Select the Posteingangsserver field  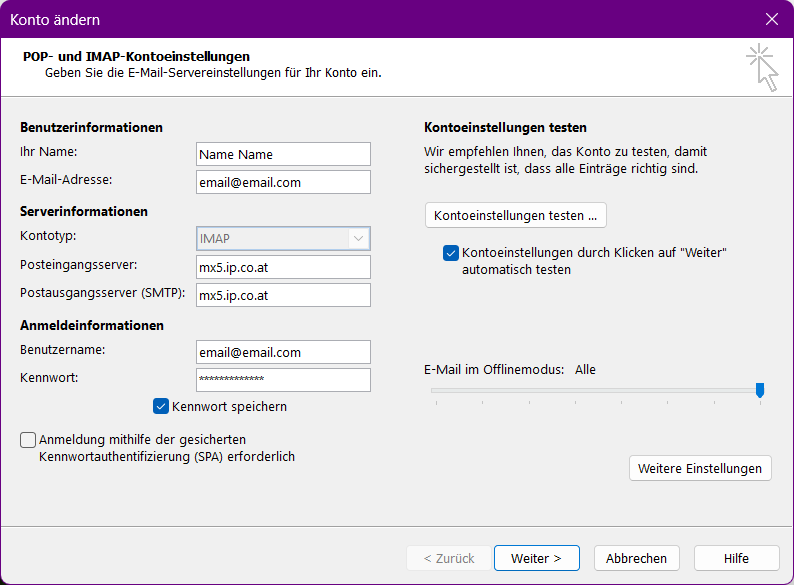pyautogui.click(x=283, y=267)
